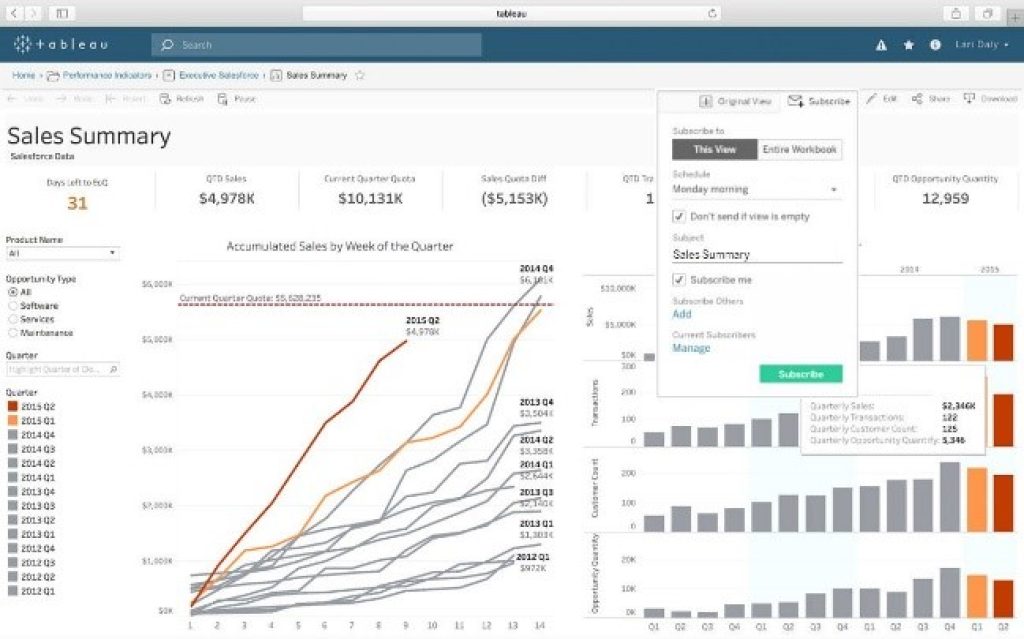Select the Maintenance opportunity type
Screen dimensions: 1024x639
coord(12,333)
